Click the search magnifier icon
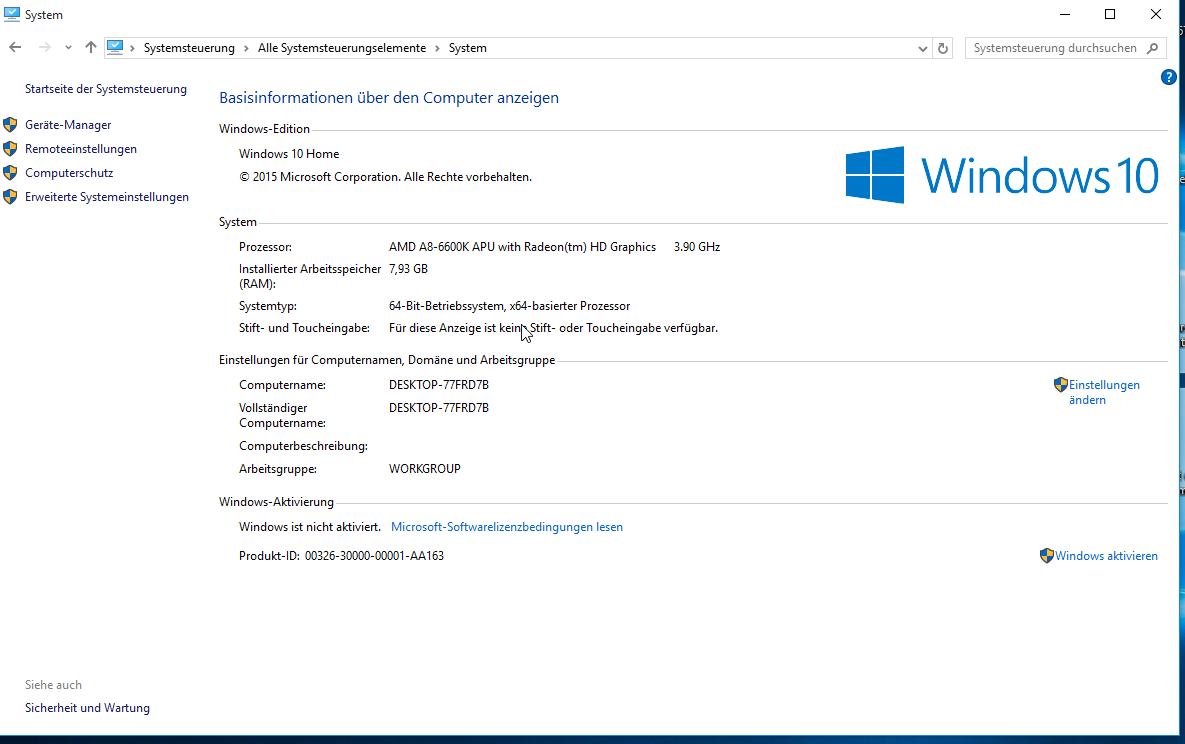The width and height of the screenshot is (1185, 744). click(x=1153, y=48)
